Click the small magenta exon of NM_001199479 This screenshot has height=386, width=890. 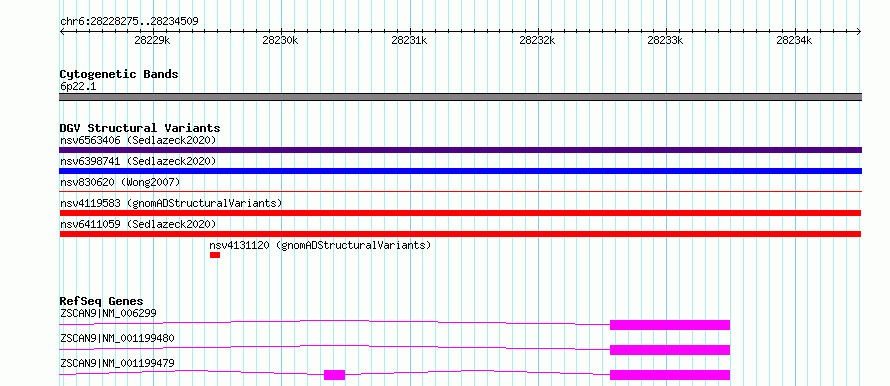(x=334, y=375)
